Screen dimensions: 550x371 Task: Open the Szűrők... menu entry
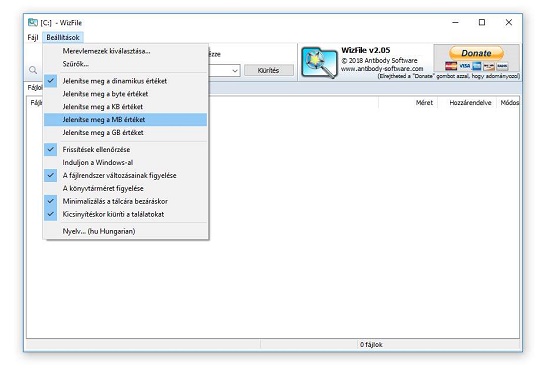pyautogui.click(x=126, y=64)
